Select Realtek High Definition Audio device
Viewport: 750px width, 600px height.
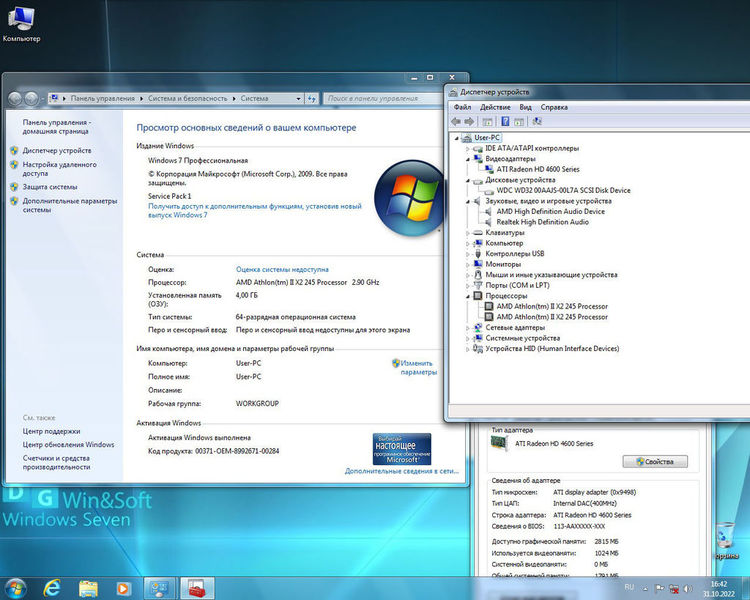tap(542, 222)
